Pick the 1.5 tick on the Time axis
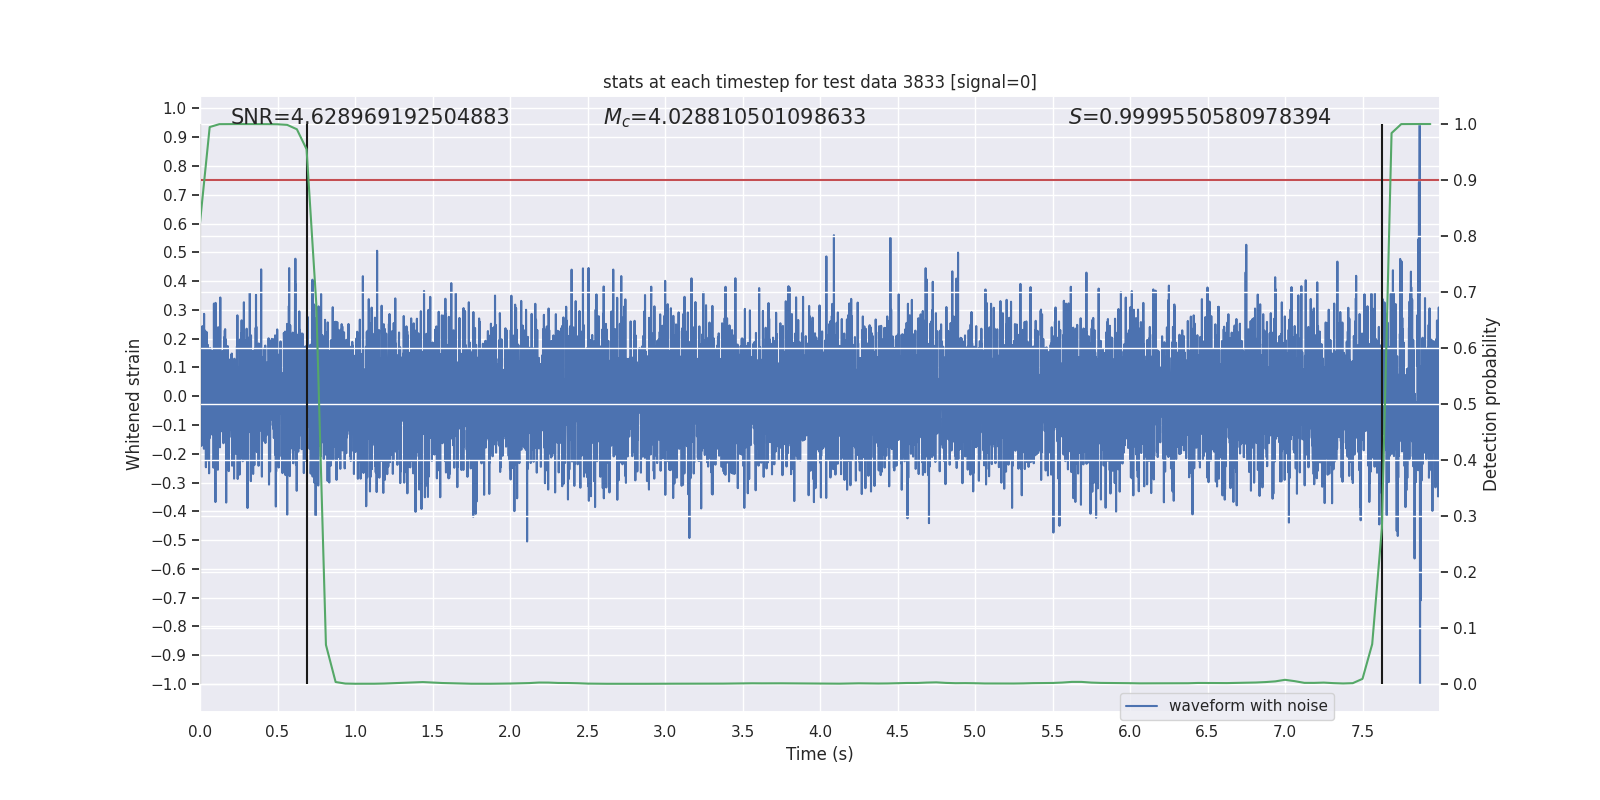This screenshot has height=800, width=1600. point(433,731)
